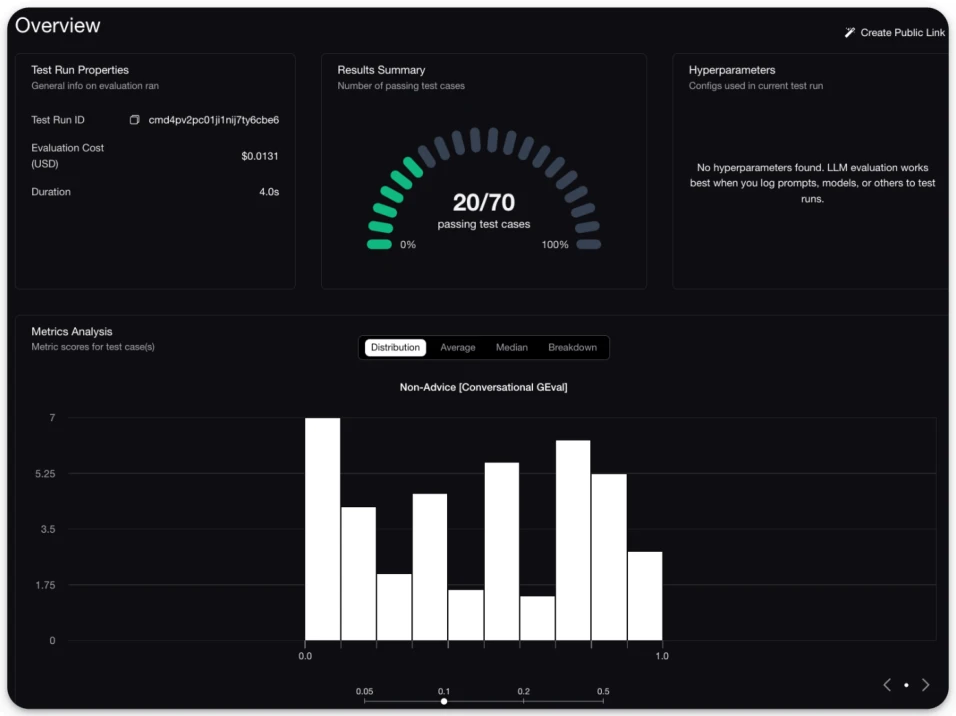The image size is (956, 716).
Task: Set bin size slider to 0.5
Action: click(x=603, y=701)
